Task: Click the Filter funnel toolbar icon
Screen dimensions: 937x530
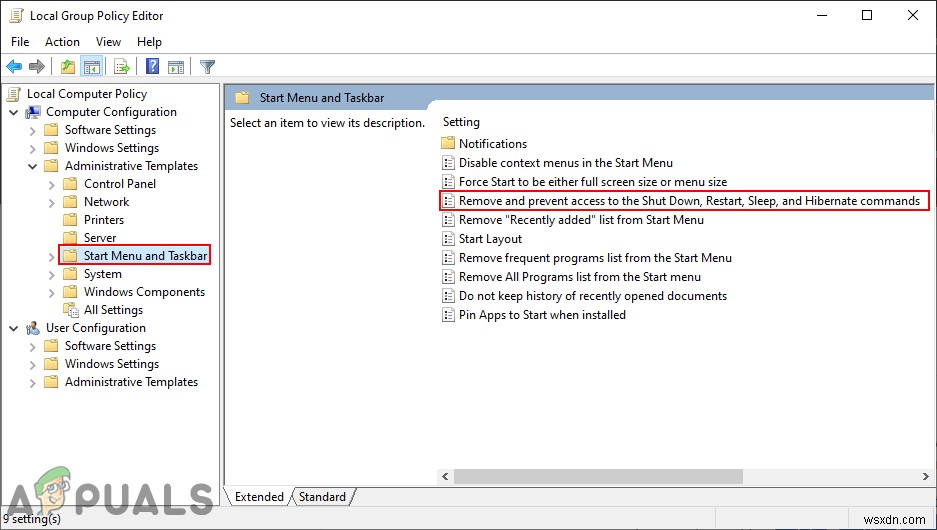Action: [x=207, y=66]
